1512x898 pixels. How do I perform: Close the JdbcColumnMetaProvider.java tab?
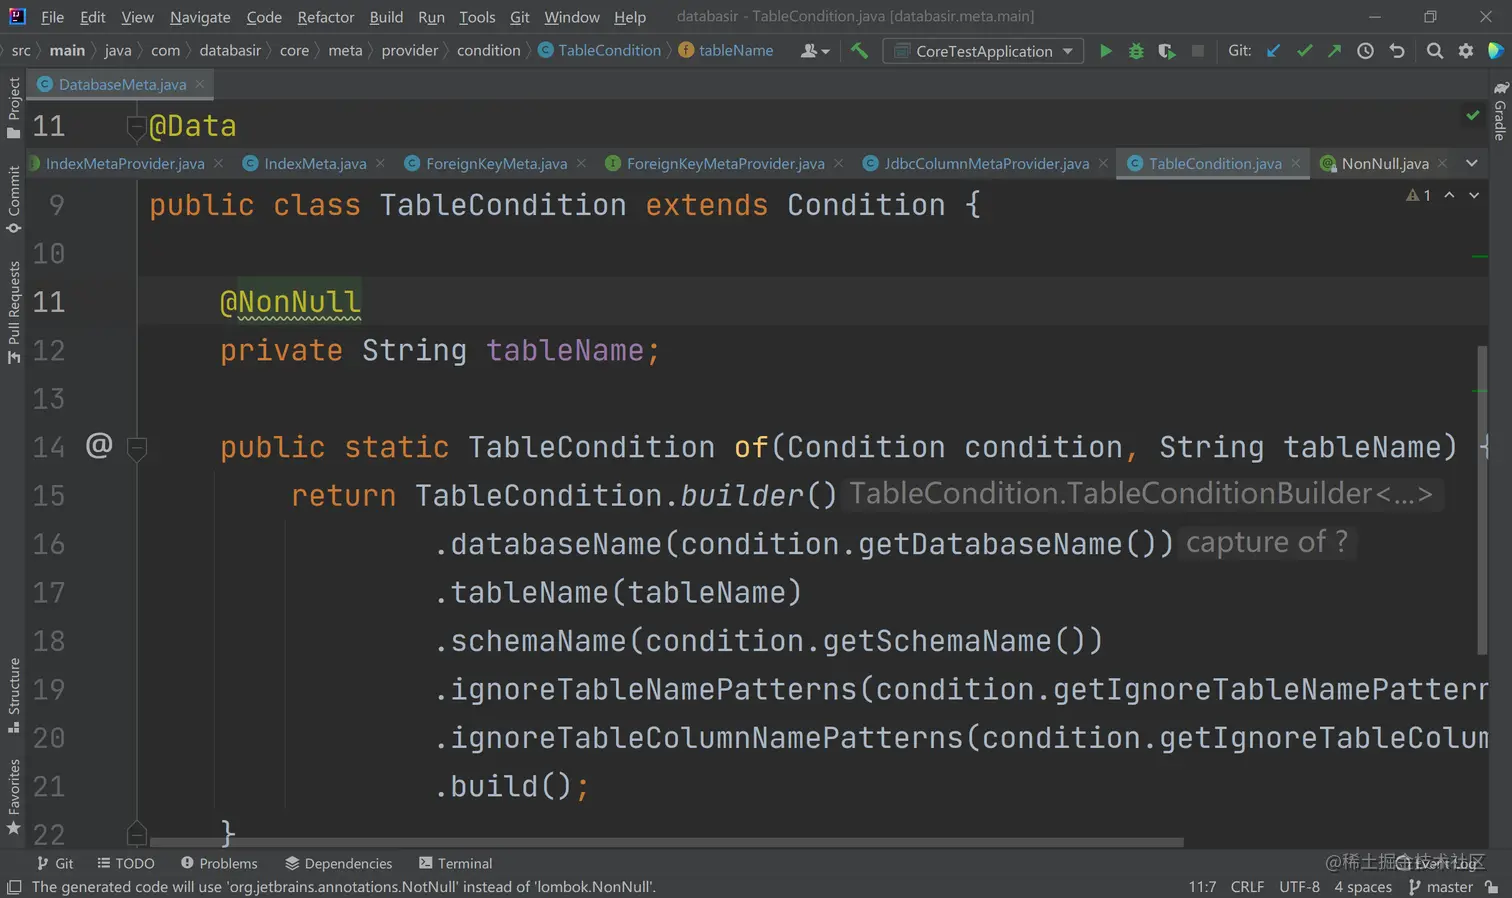1103,163
